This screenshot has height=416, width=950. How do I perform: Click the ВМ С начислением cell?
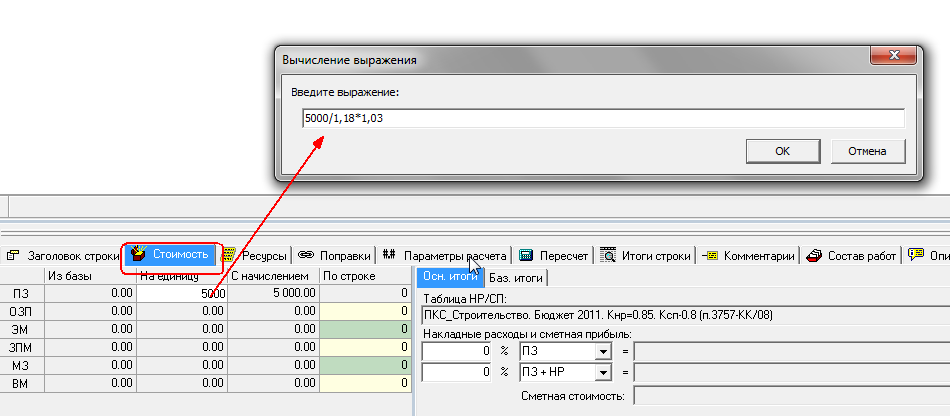pos(273,383)
